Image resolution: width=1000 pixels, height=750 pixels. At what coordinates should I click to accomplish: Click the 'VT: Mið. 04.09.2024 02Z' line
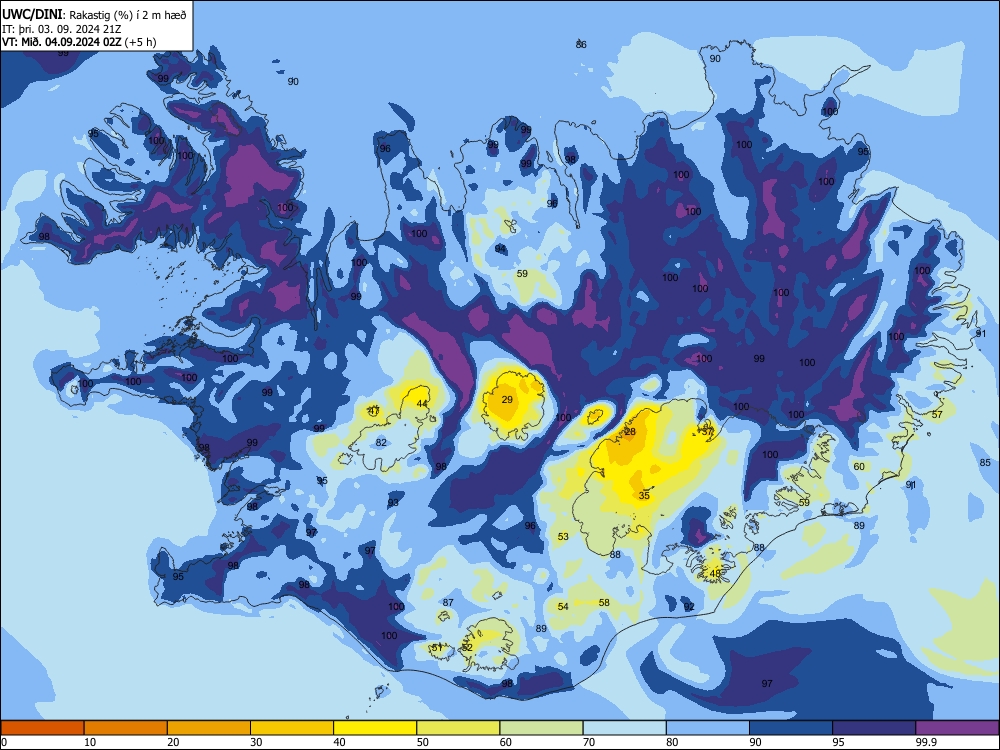click(x=62, y=42)
